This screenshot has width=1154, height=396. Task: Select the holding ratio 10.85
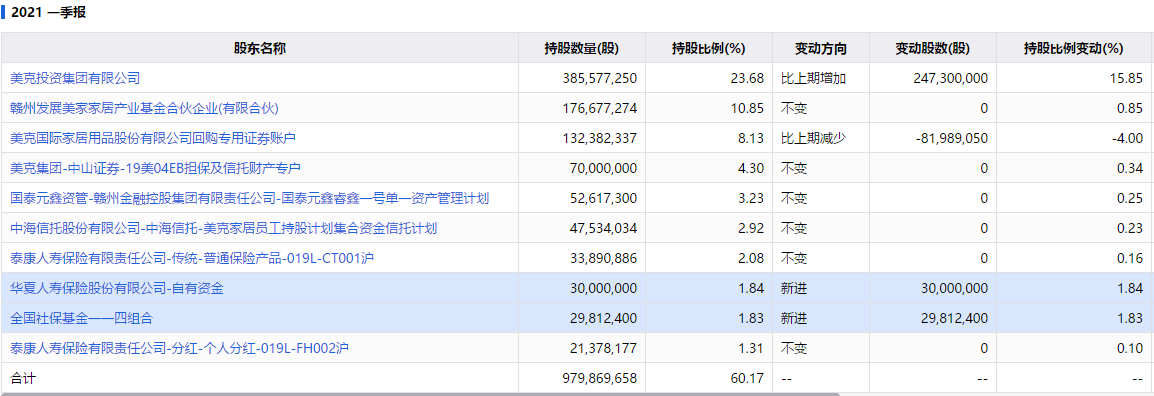pyautogui.click(x=748, y=107)
